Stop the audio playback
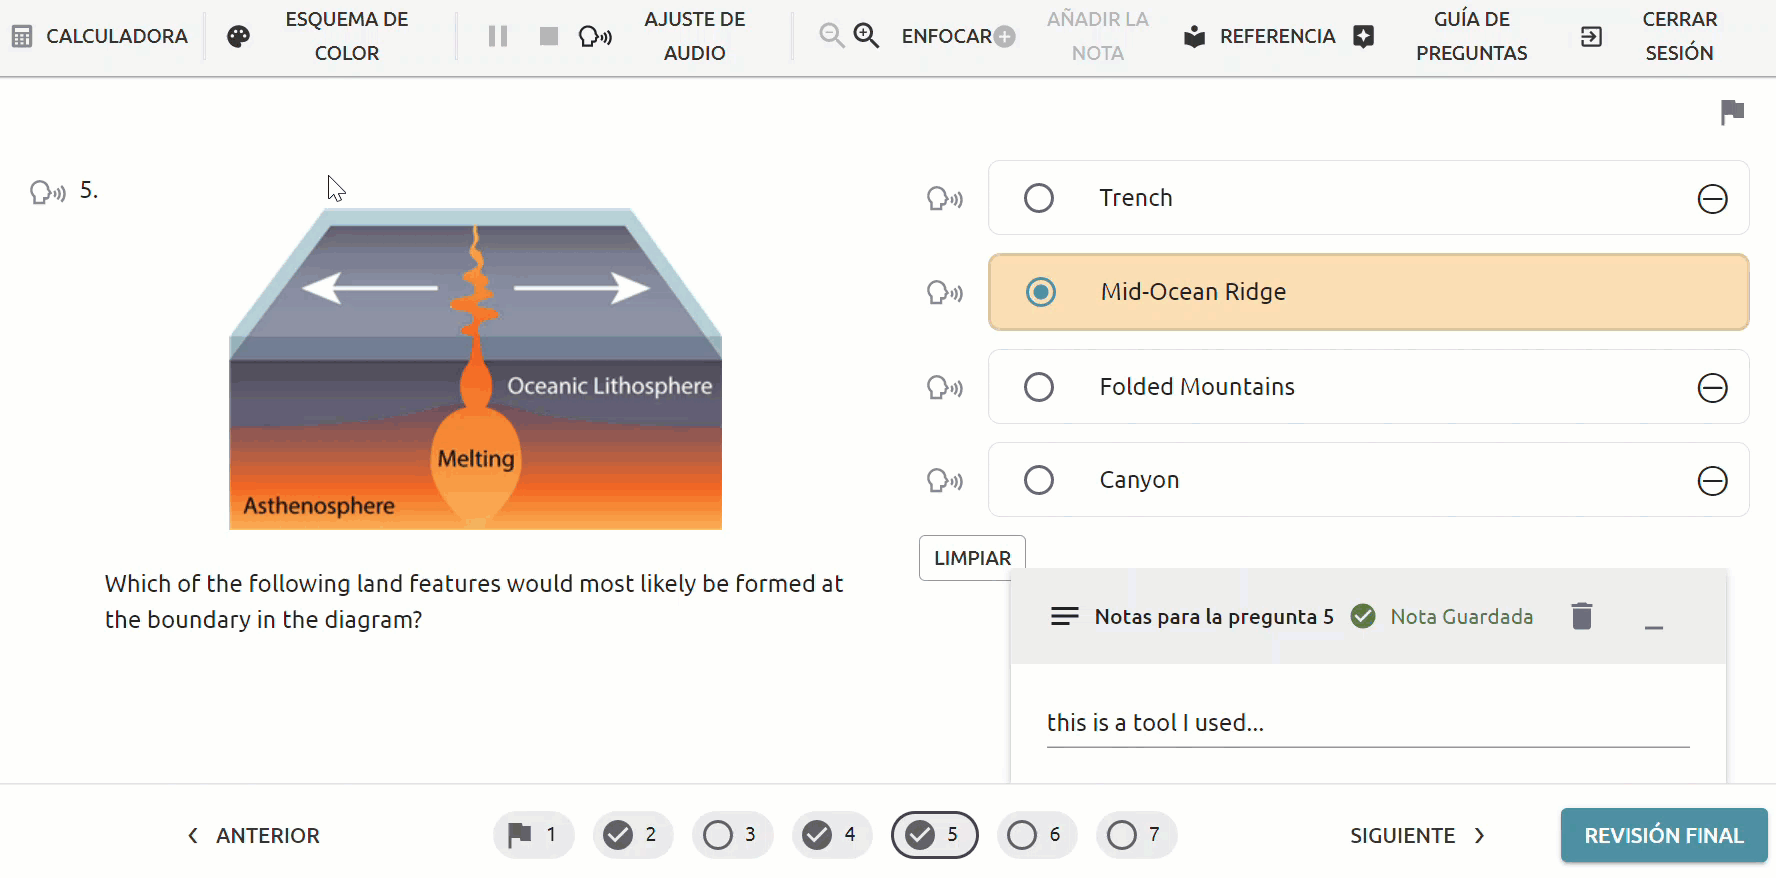This screenshot has width=1776, height=878. click(x=548, y=36)
